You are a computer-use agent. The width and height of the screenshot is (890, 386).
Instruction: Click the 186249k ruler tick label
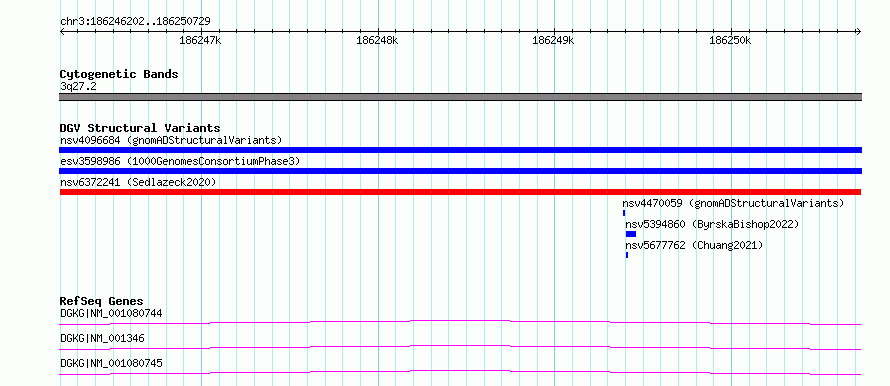553,41
